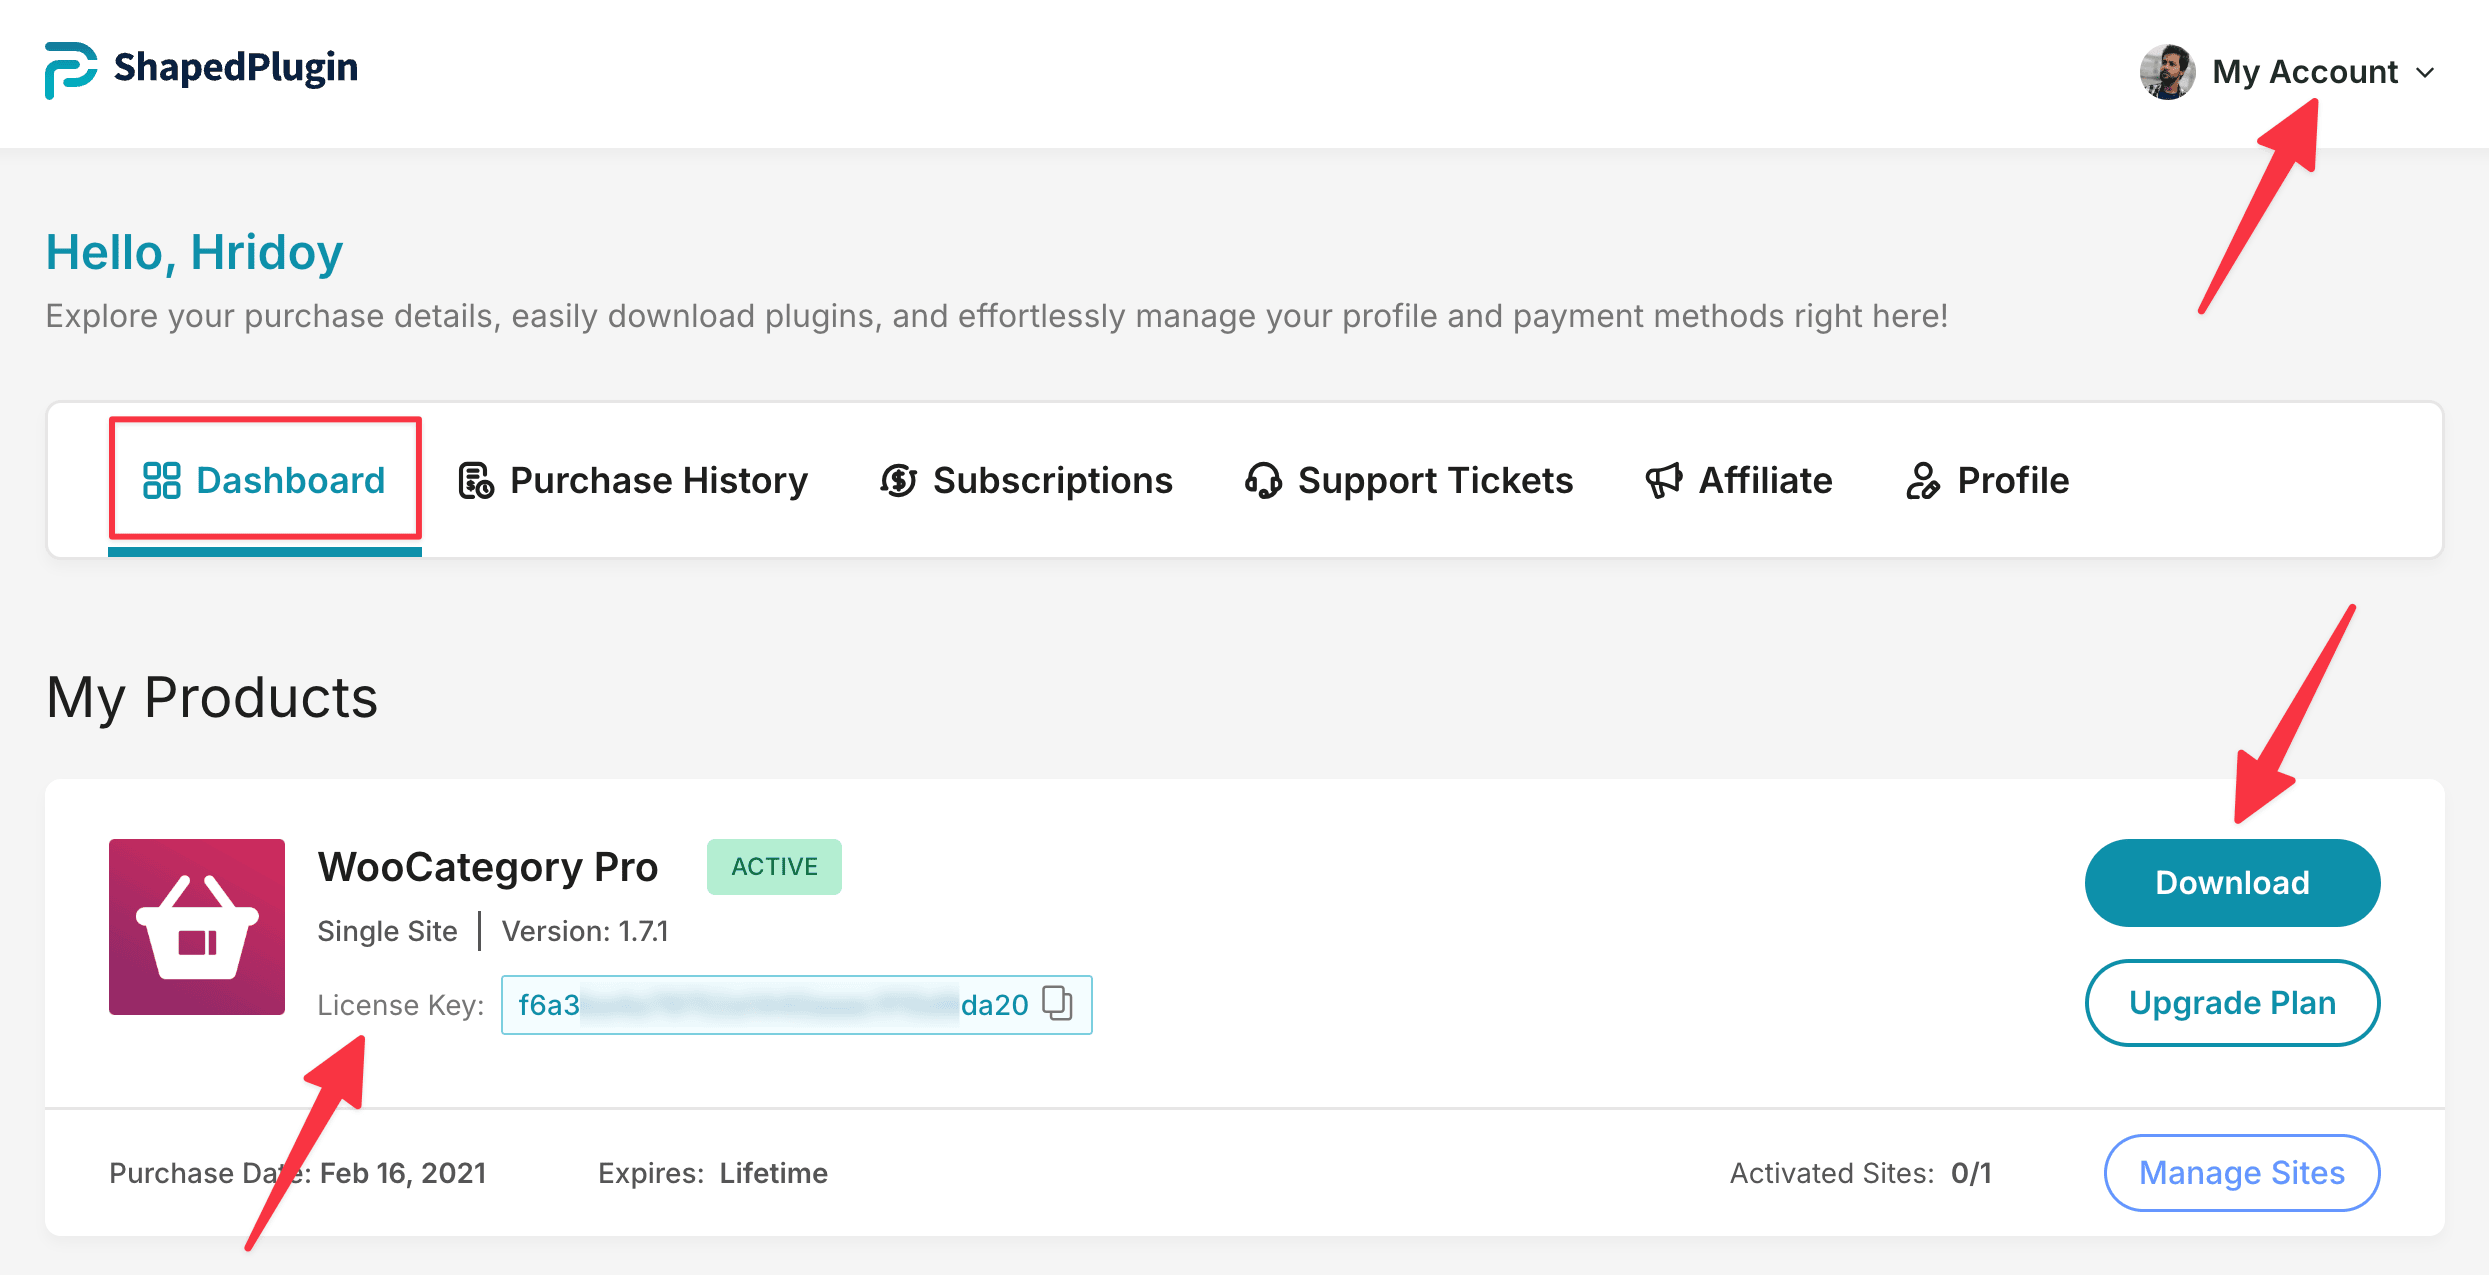Click the Dashboard grid icon

coord(161,480)
